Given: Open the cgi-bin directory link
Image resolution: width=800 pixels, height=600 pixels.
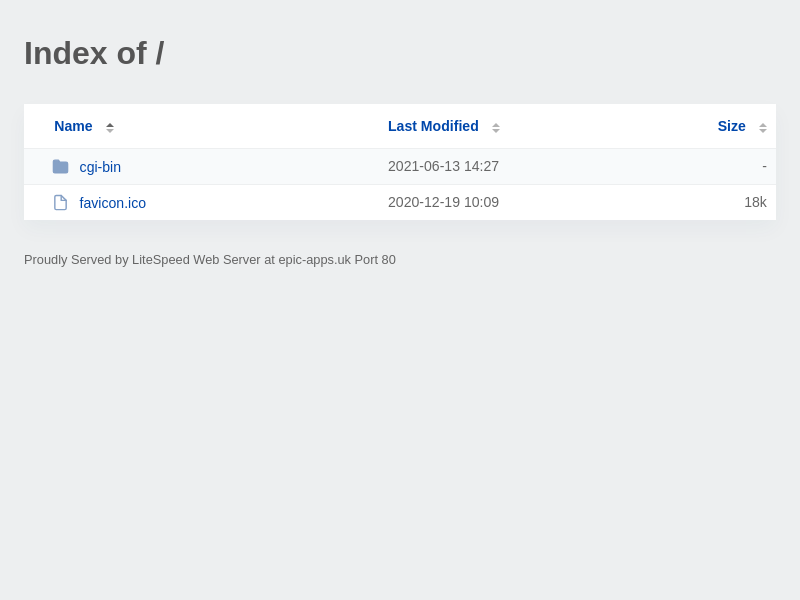Looking at the screenshot, I should pos(100,167).
